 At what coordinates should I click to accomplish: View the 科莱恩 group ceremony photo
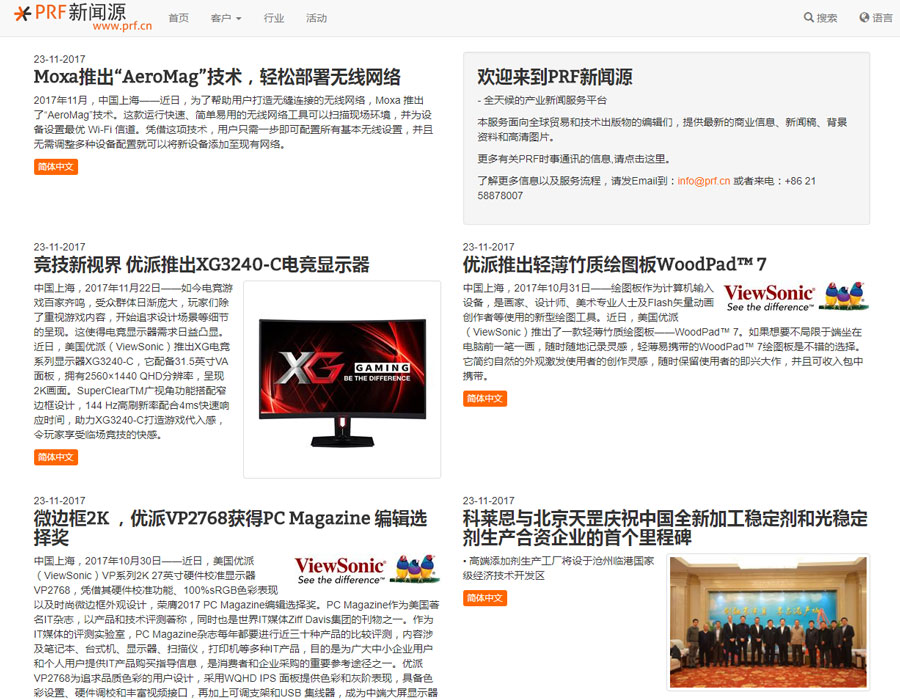pos(769,621)
